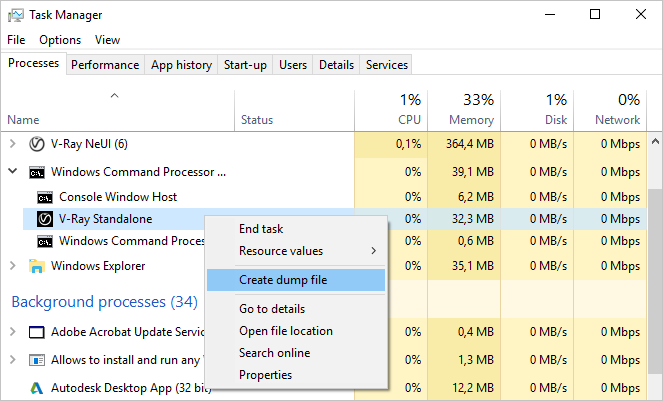Minimize the Task Manager window
The image size is (663, 401).
(550, 14)
